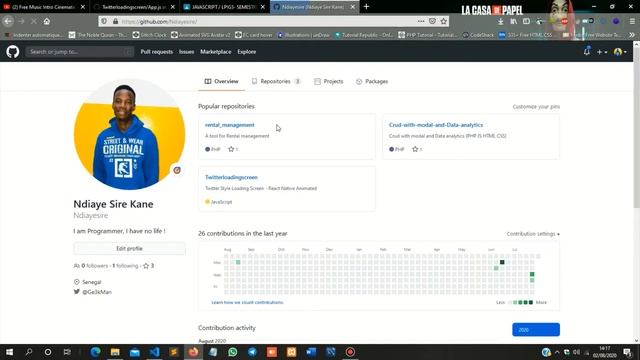Switch to the Free Music Intro tab
Viewport: 640px width, 360px height.
(44, 7)
